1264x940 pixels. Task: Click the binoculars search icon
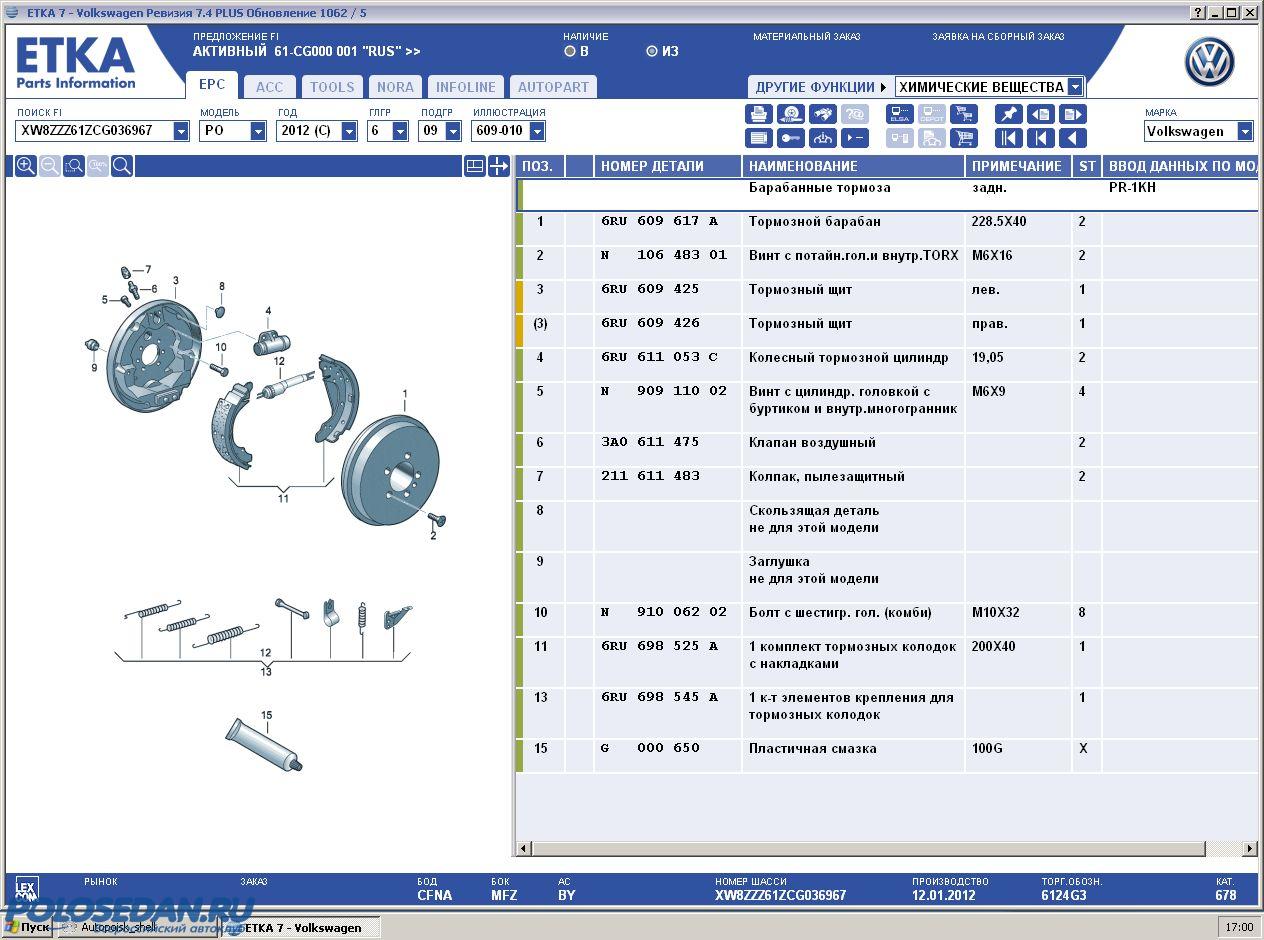pyautogui.click(x=823, y=114)
